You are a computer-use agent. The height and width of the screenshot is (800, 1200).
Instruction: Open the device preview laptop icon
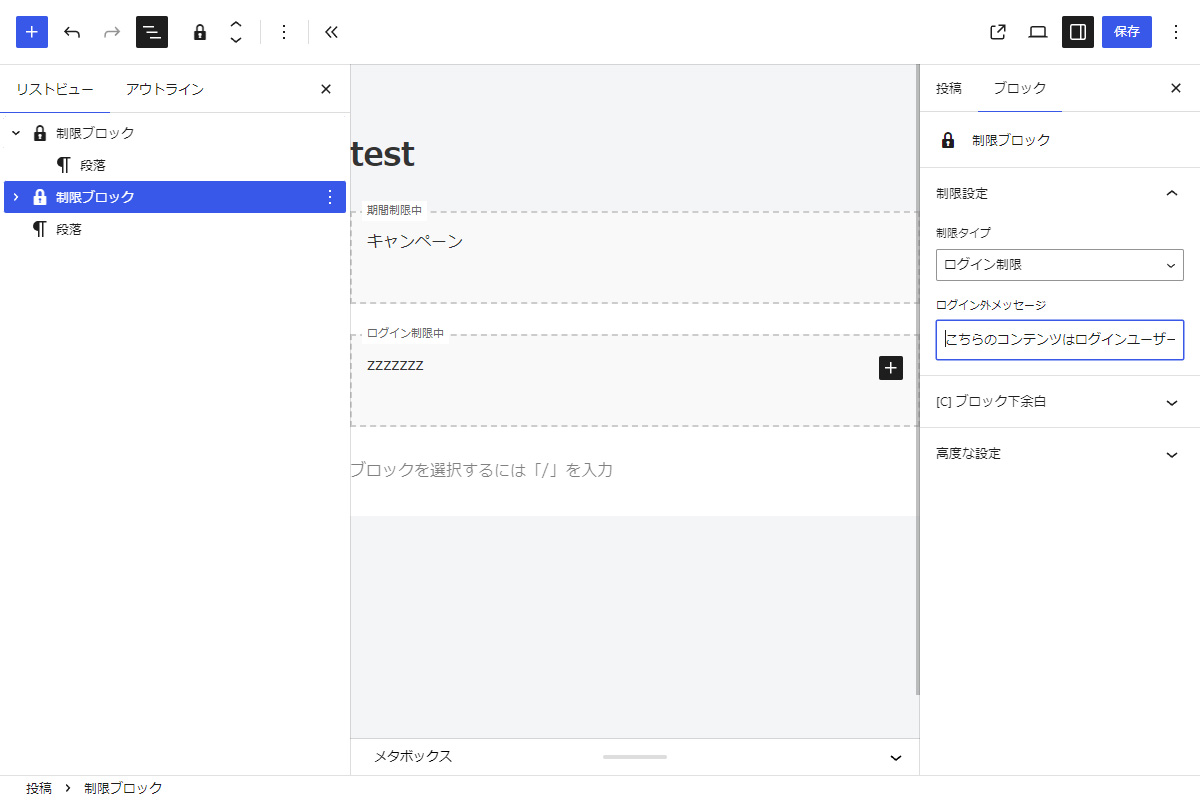coord(1038,32)
